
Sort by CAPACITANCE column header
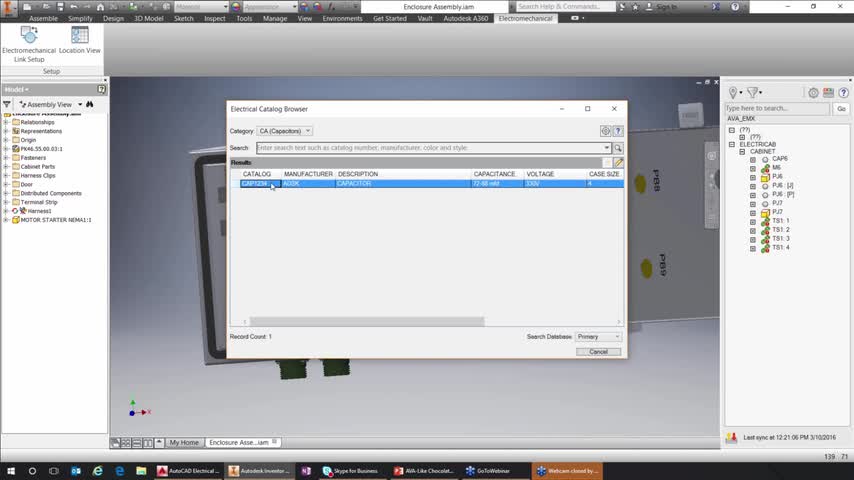pos(495,174)
